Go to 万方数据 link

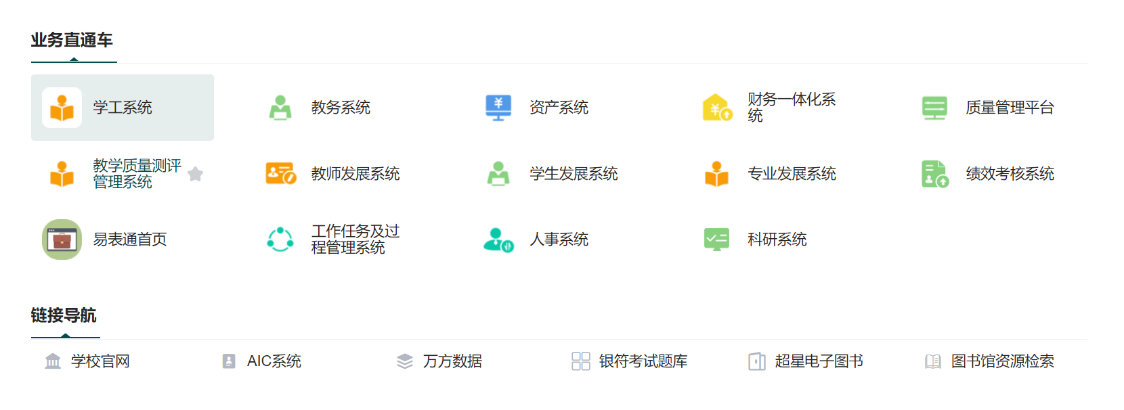click(452, 362)
